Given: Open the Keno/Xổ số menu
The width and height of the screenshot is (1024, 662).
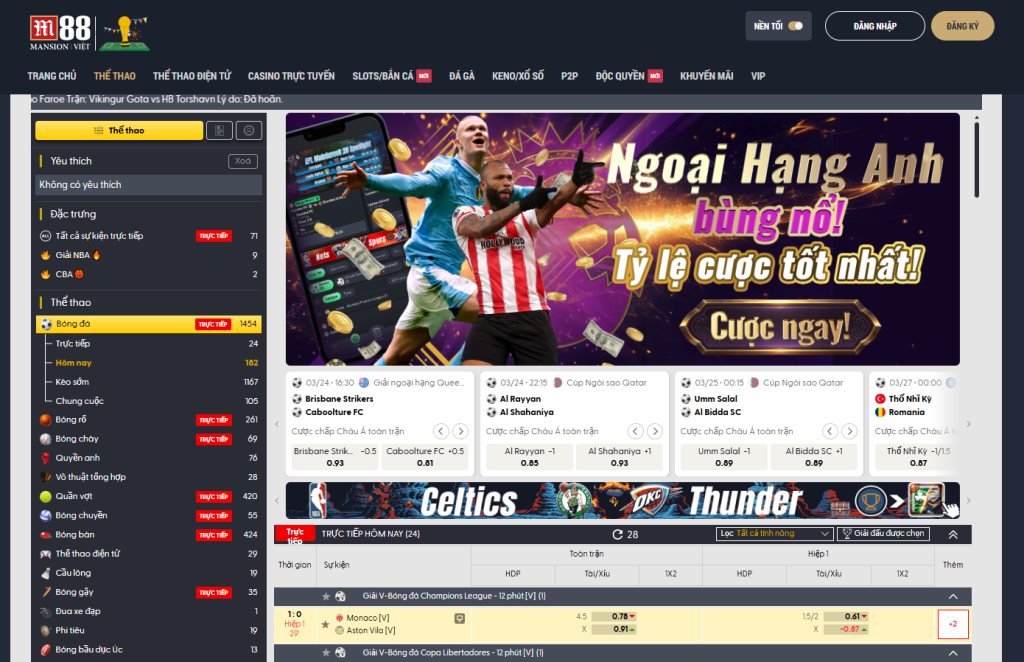Looking at the screenshot, I should [518, 76].
